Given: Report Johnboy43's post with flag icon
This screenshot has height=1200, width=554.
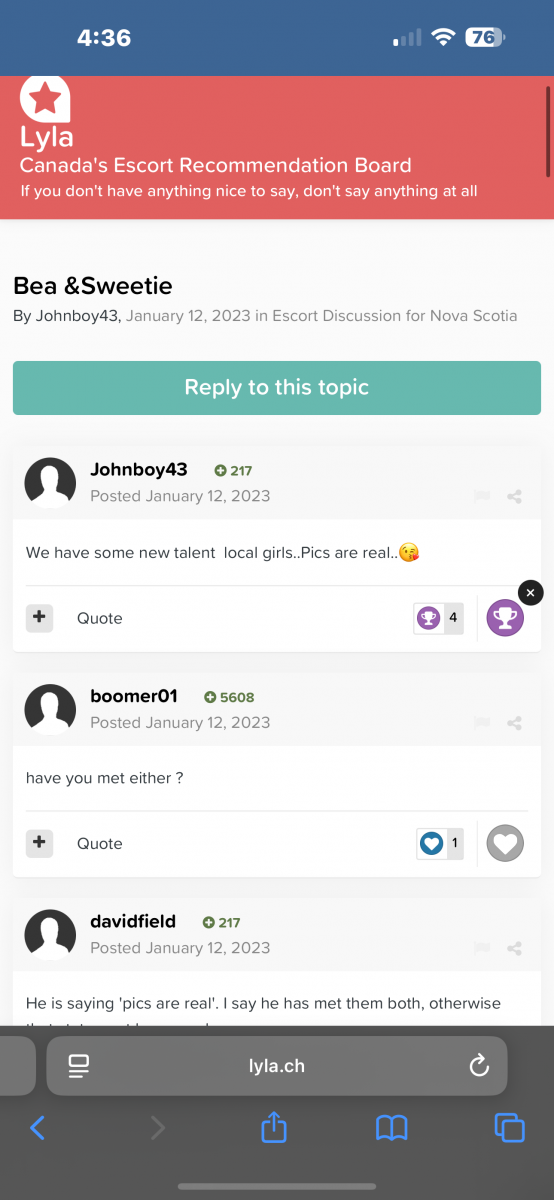Looking at the screenshot, I should tap(482, 496).
